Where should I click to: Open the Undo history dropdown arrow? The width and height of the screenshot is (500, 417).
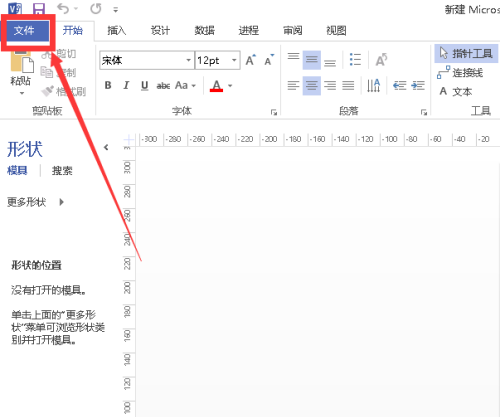coord(76,9)
